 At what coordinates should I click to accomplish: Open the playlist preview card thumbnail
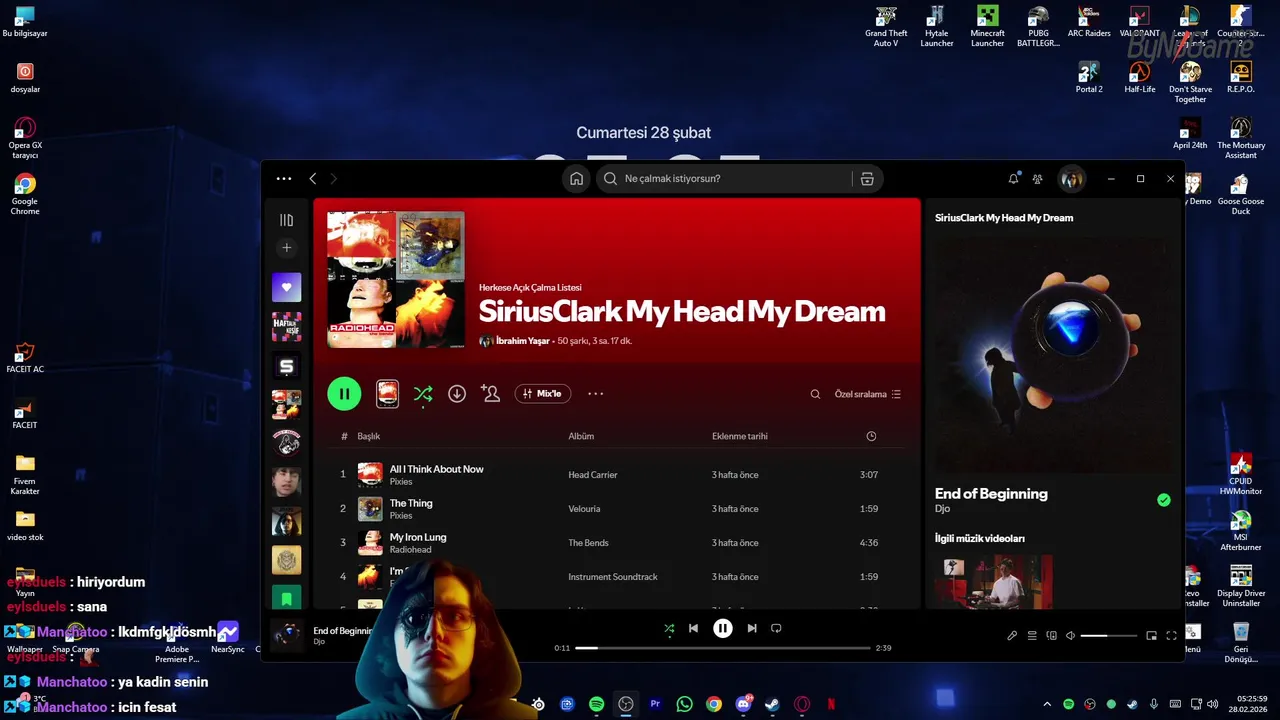[387, 394]
